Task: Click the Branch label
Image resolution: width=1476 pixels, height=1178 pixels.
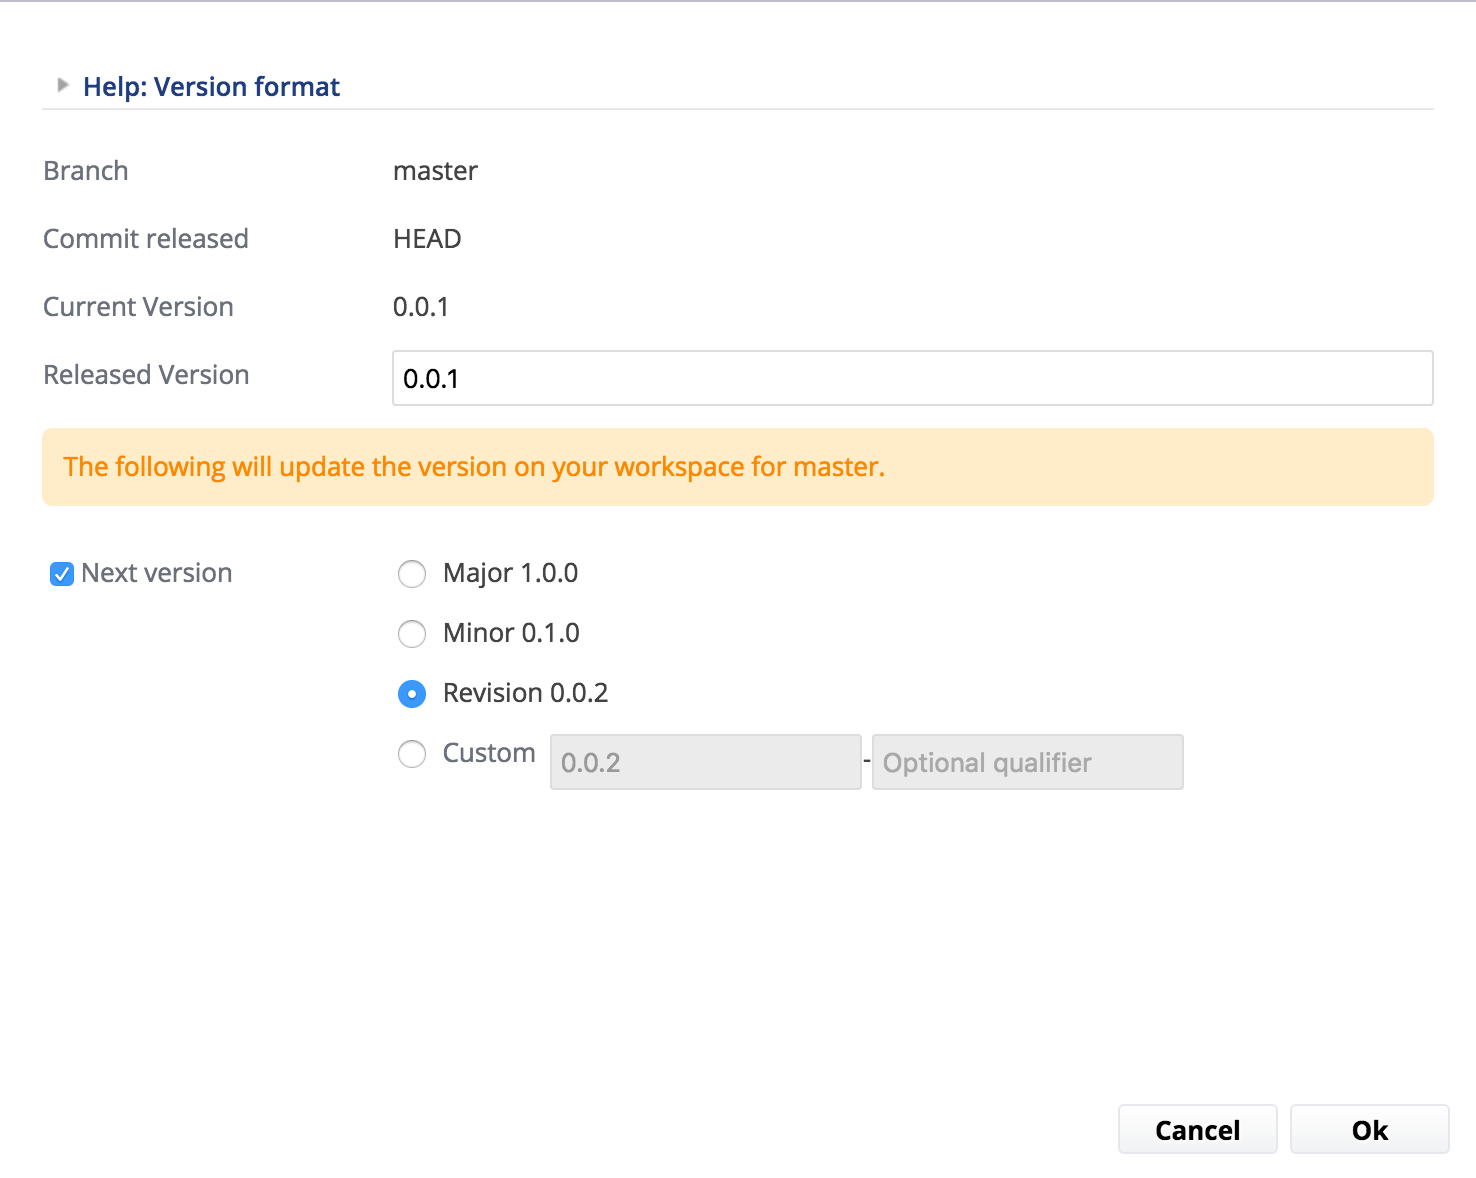Action: tap(86, 171)
